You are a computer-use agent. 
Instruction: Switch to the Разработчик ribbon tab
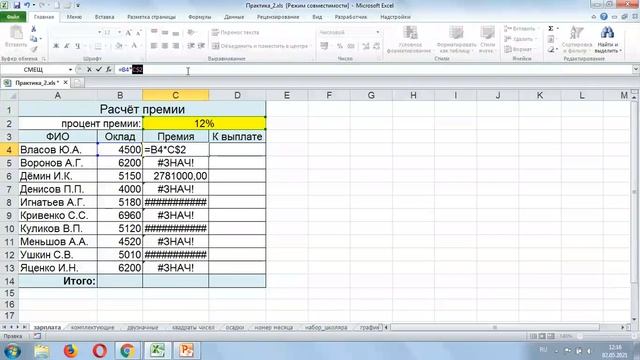(351, 17)
